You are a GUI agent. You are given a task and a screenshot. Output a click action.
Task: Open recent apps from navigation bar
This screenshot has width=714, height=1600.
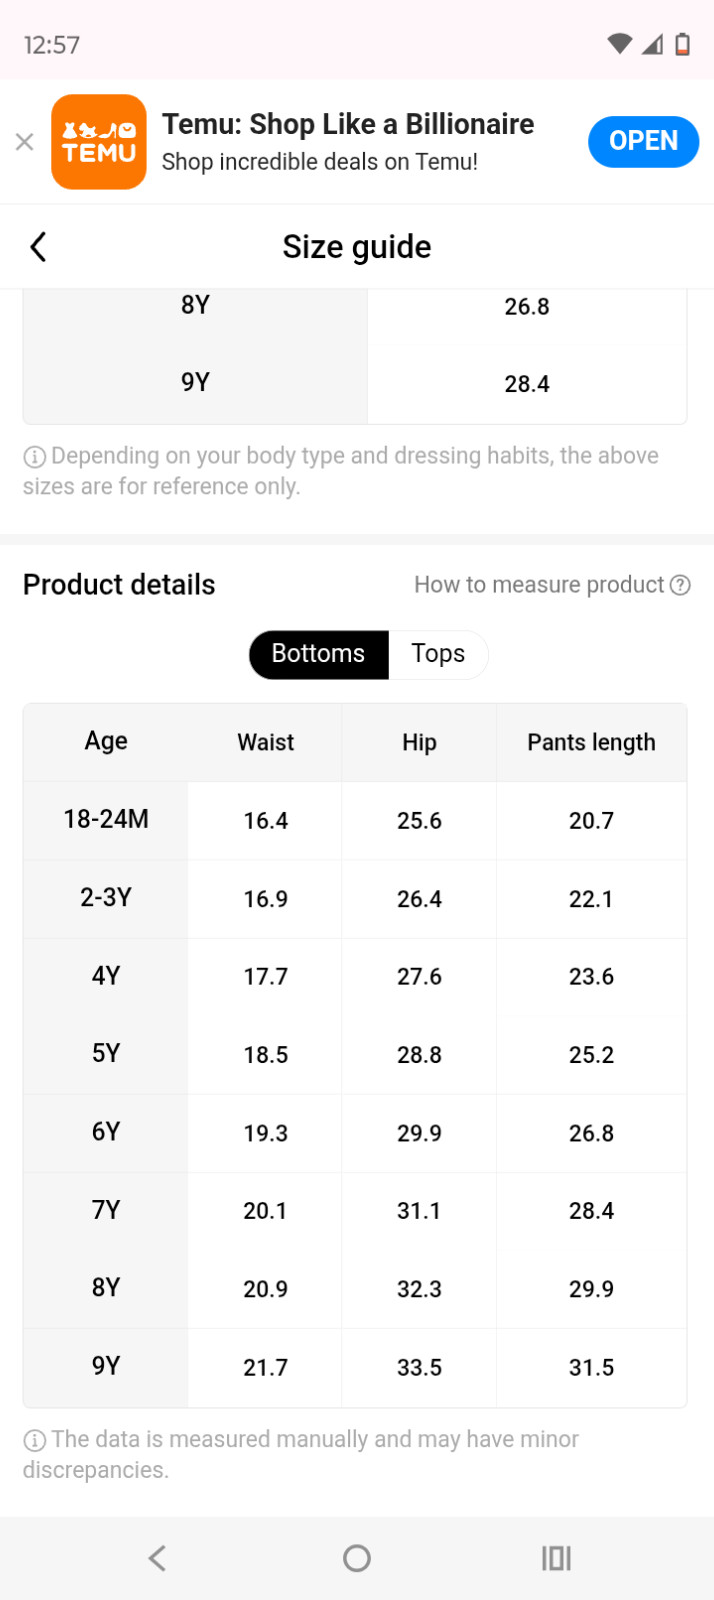pos(556,1558)
